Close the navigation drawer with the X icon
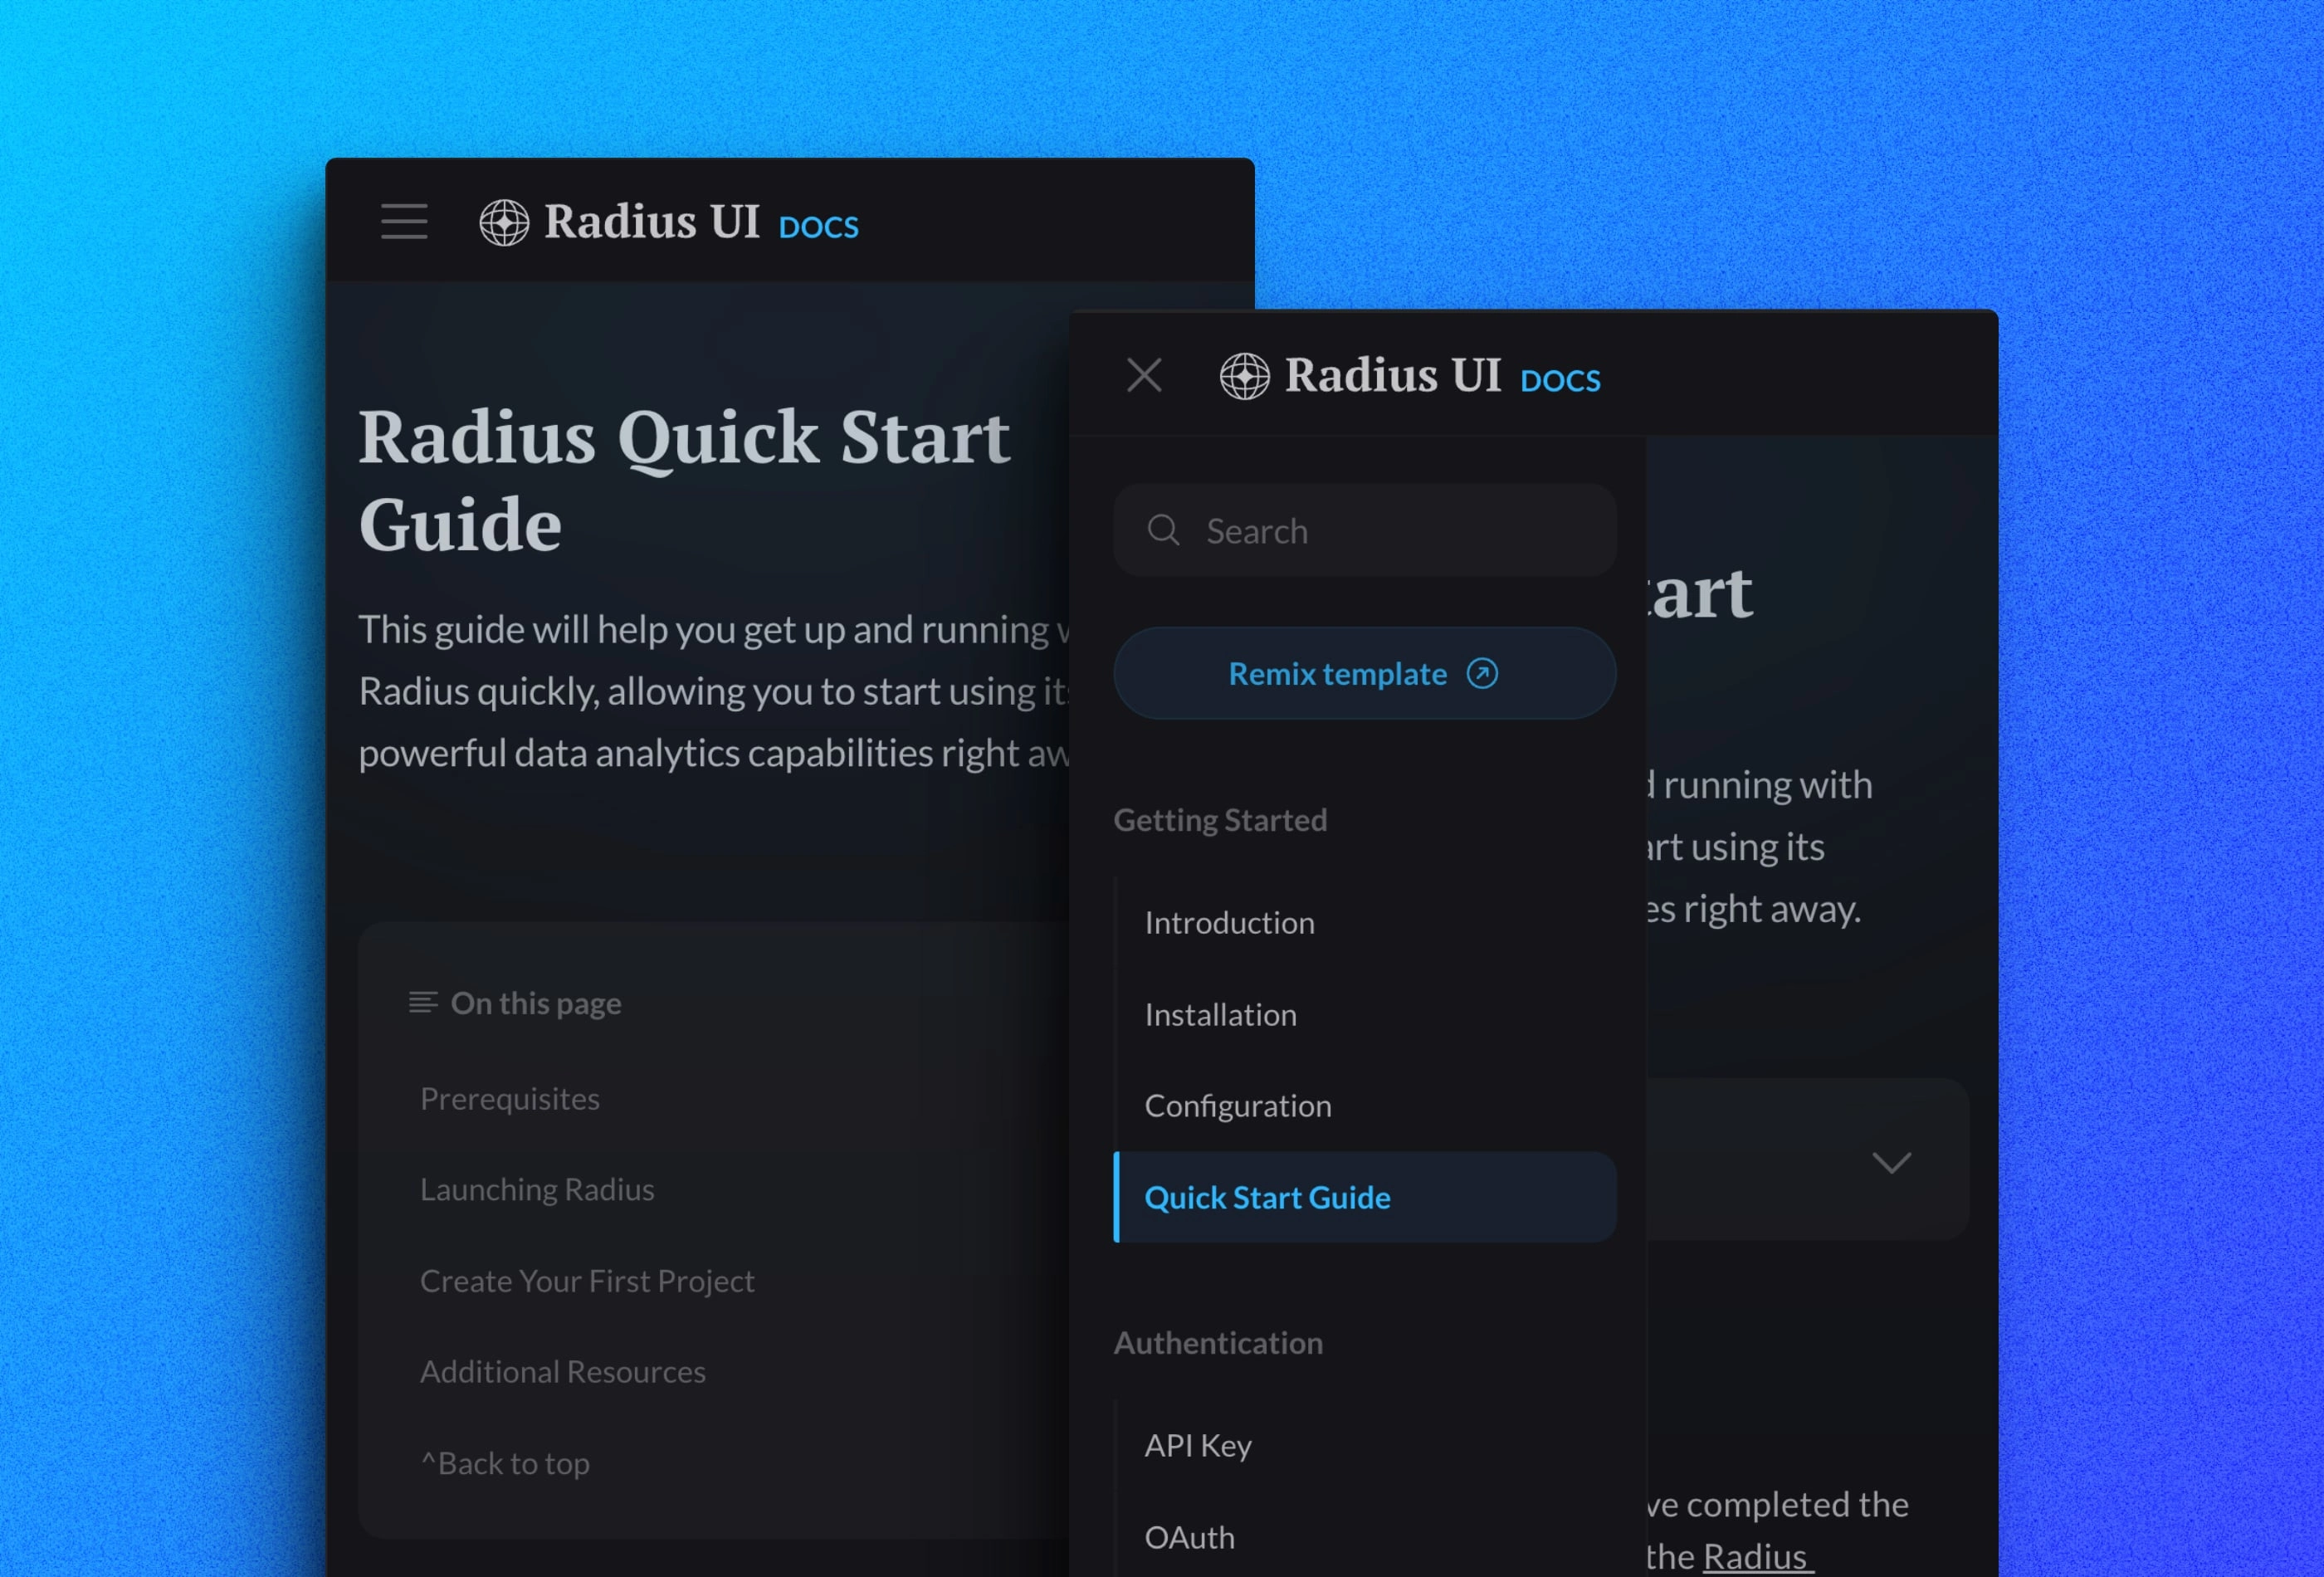The image size is (2324, 1577). [x=1144, y=375]
